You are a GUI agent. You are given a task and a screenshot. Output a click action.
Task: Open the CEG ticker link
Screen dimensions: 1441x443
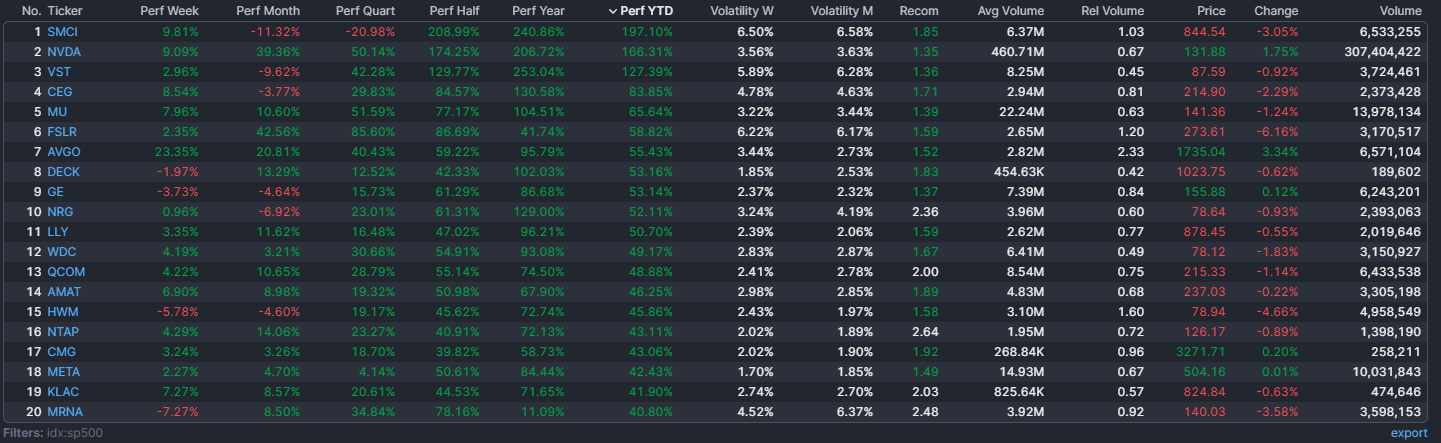(60, 92)
